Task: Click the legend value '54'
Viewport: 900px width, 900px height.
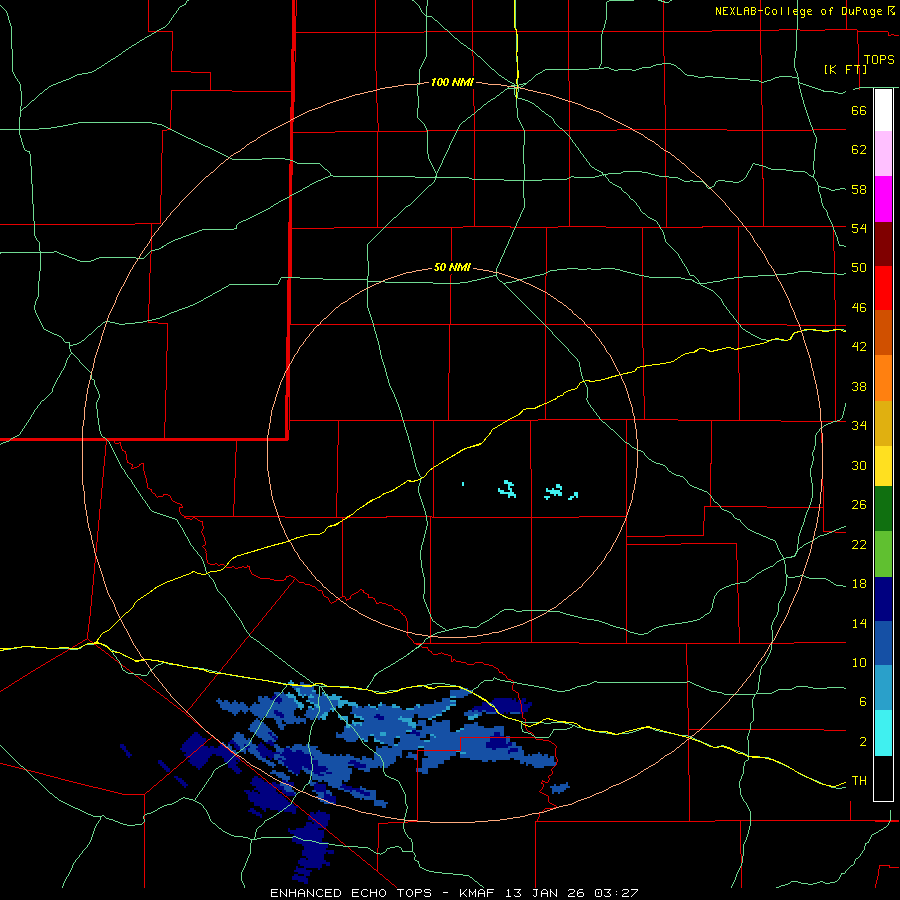Action: (859, 228)
